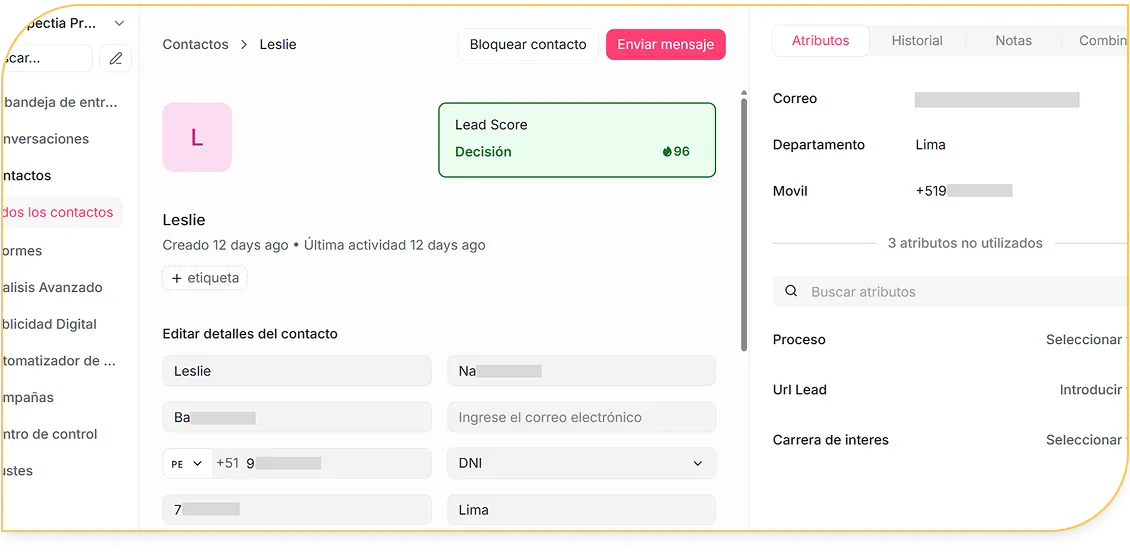Image resolution: width=1130 pixels, height=552 pixels.
Task: Switch to the Historial tab
Action: 916,41
